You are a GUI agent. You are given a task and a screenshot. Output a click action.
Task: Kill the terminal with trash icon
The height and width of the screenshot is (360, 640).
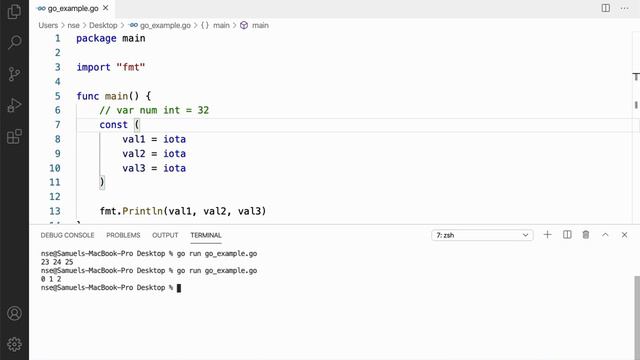586,235
